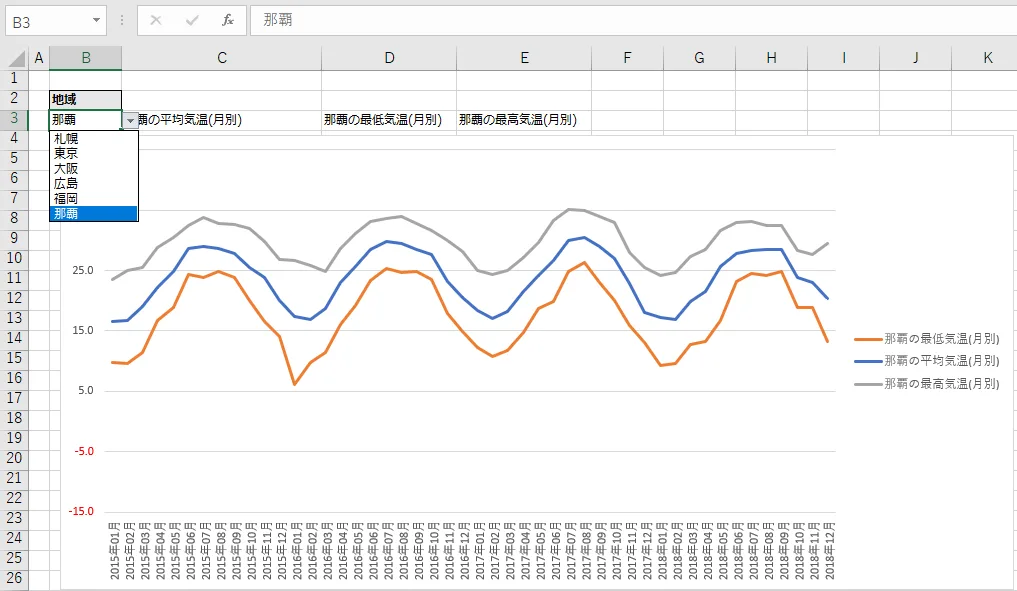The height and width of the screenshot is (591, 1017).
Task: Select row 10 header
Action: (x=14, y=257)
